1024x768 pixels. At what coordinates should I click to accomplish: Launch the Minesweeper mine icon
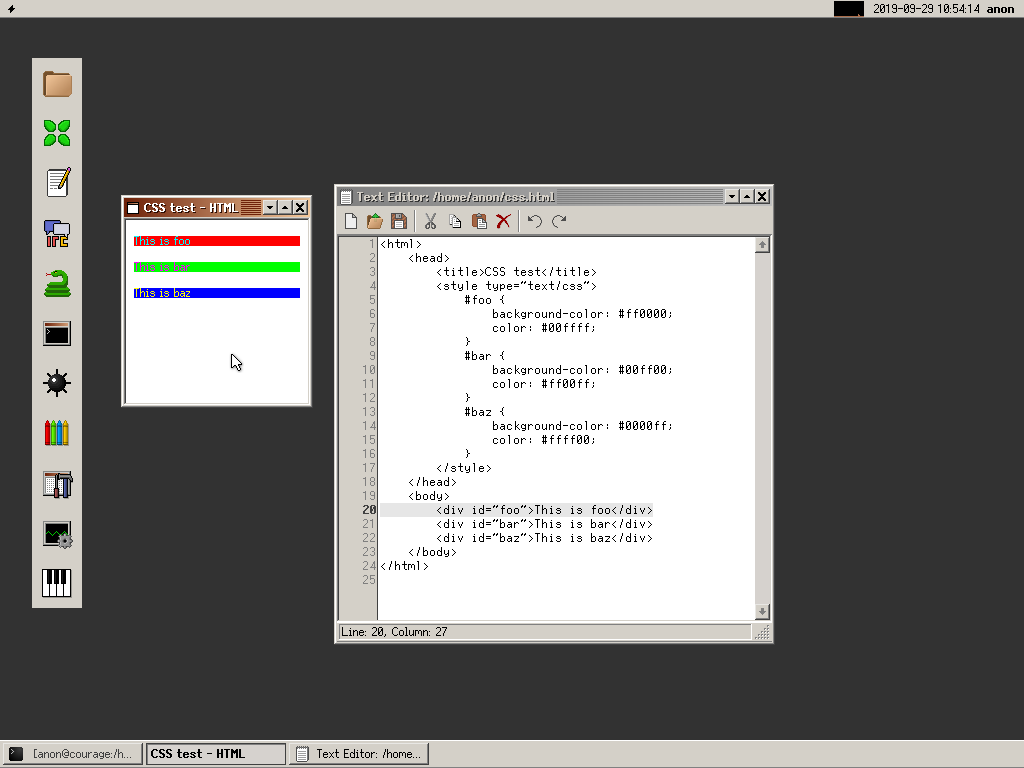(57, 383)
